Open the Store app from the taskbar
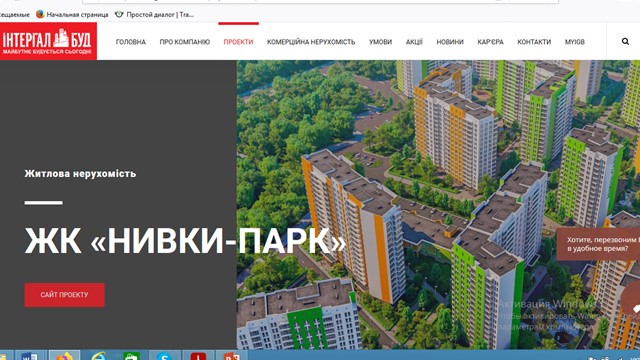Screen dimensions: 640x360 point(131,355)
